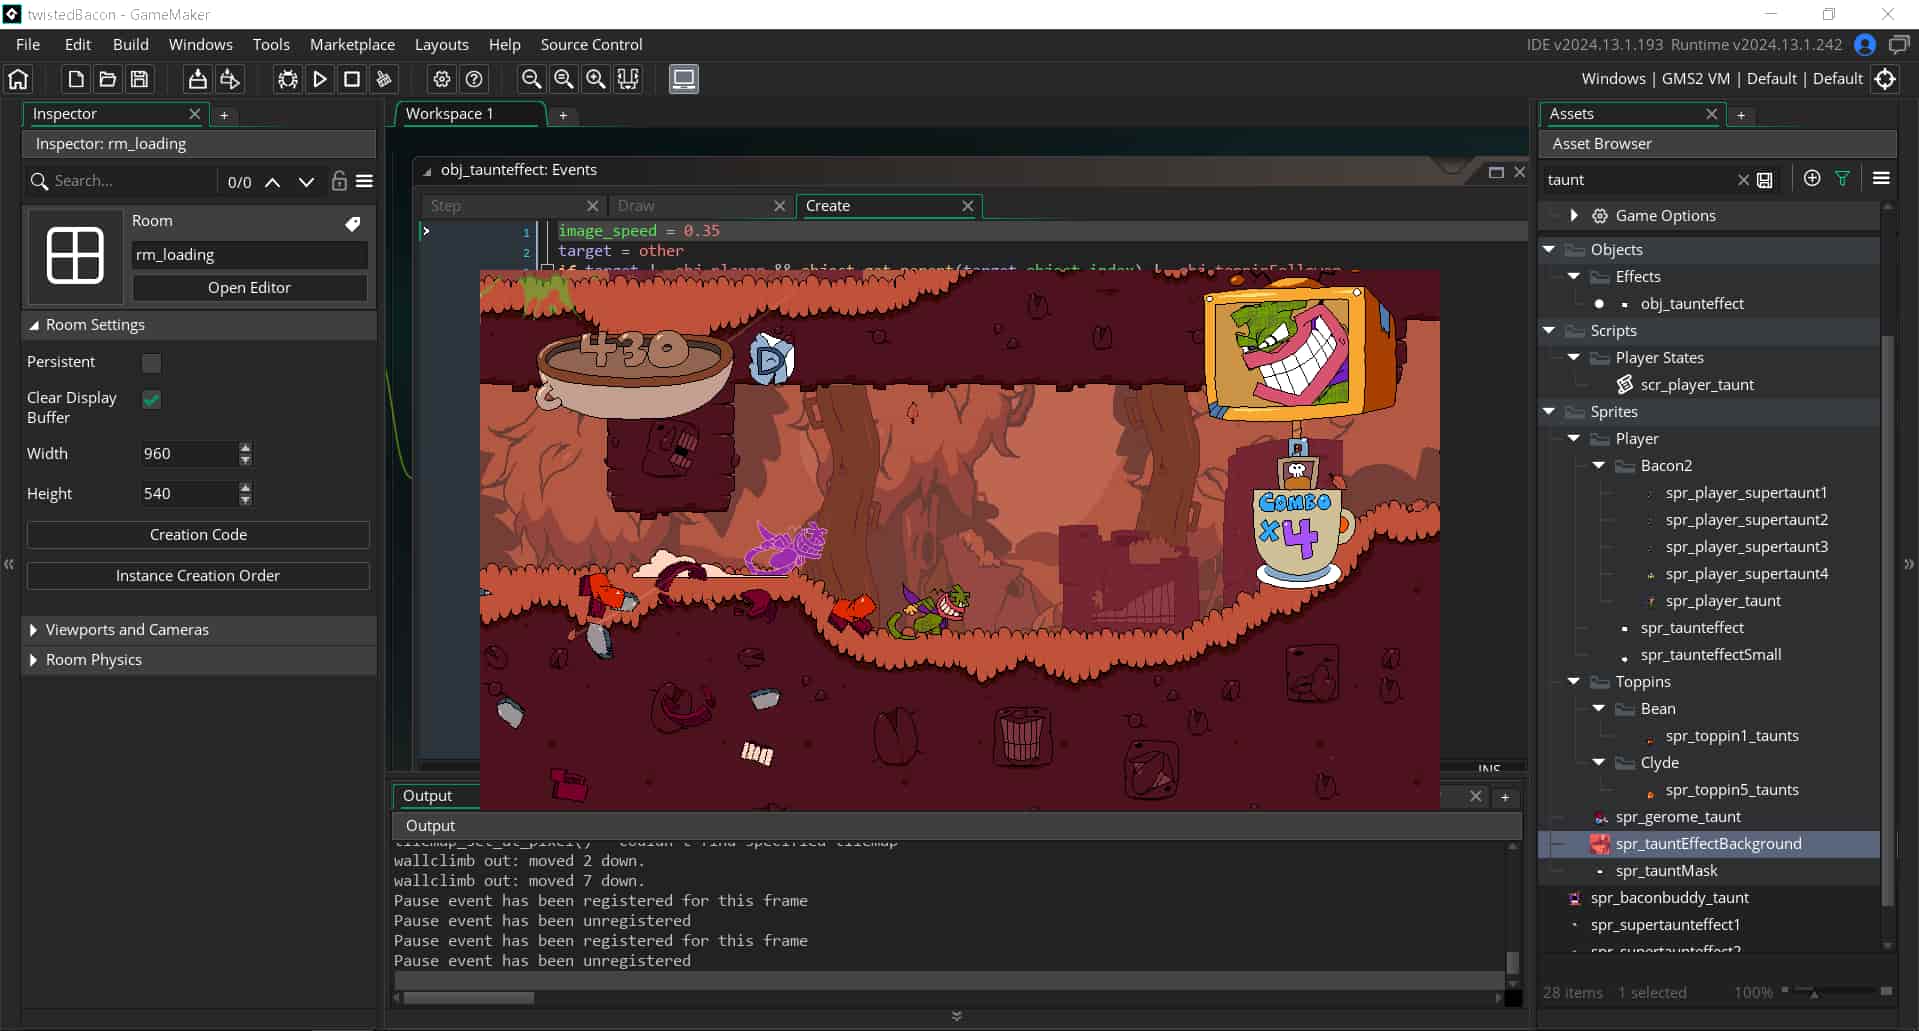Stop the running game
1919x1031 pixels.
(352, 79)
